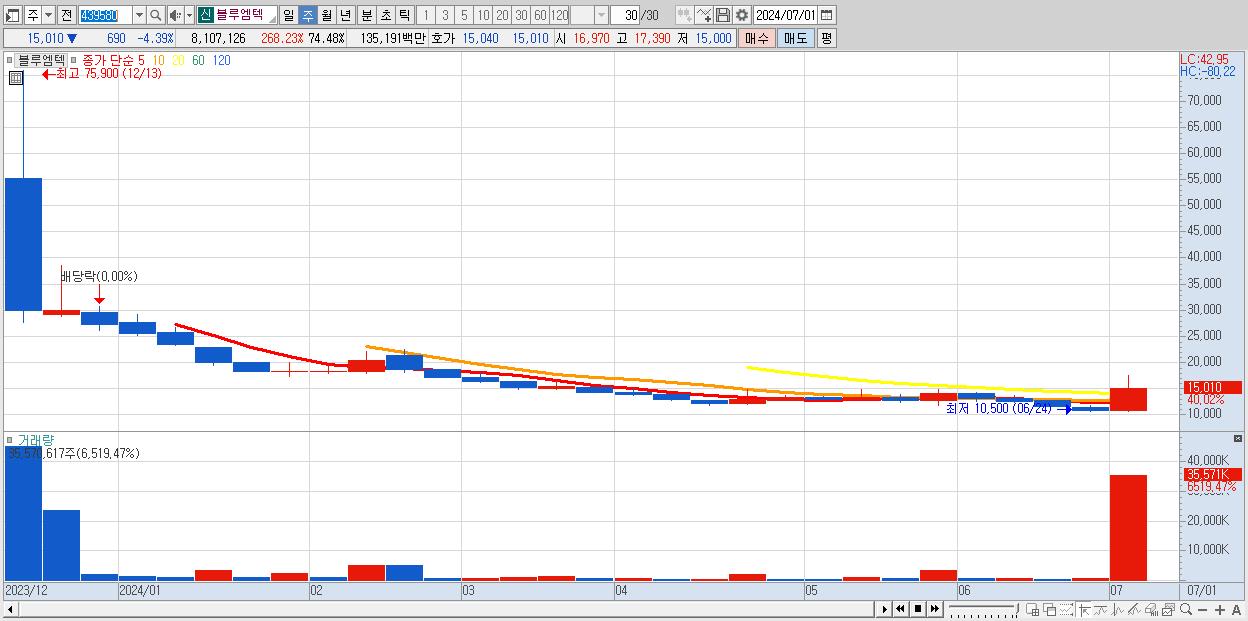The width and height of the screenshot is (1248, 621).
Task: Switch to second chart (초)
Action: pos(385,15)
